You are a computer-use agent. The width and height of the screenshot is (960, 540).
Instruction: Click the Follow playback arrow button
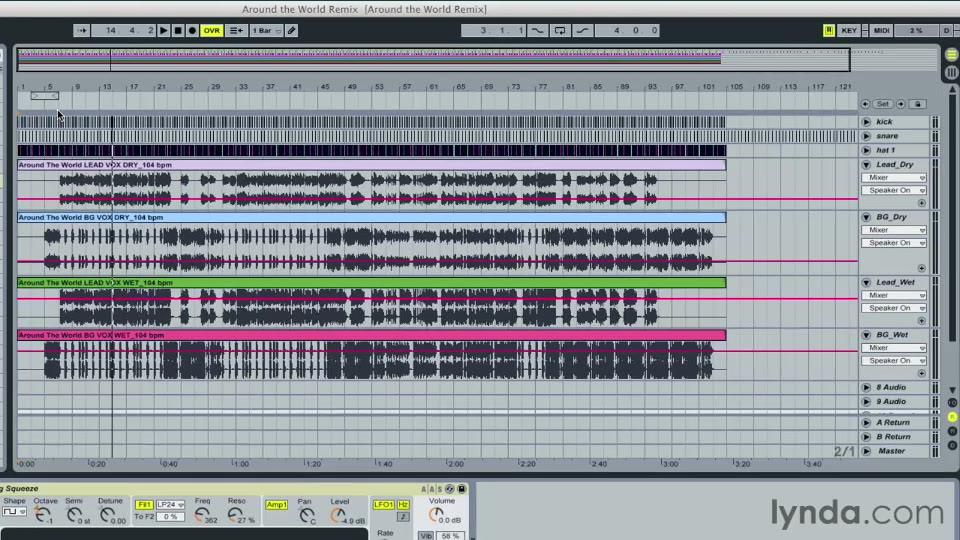(81, 30)
